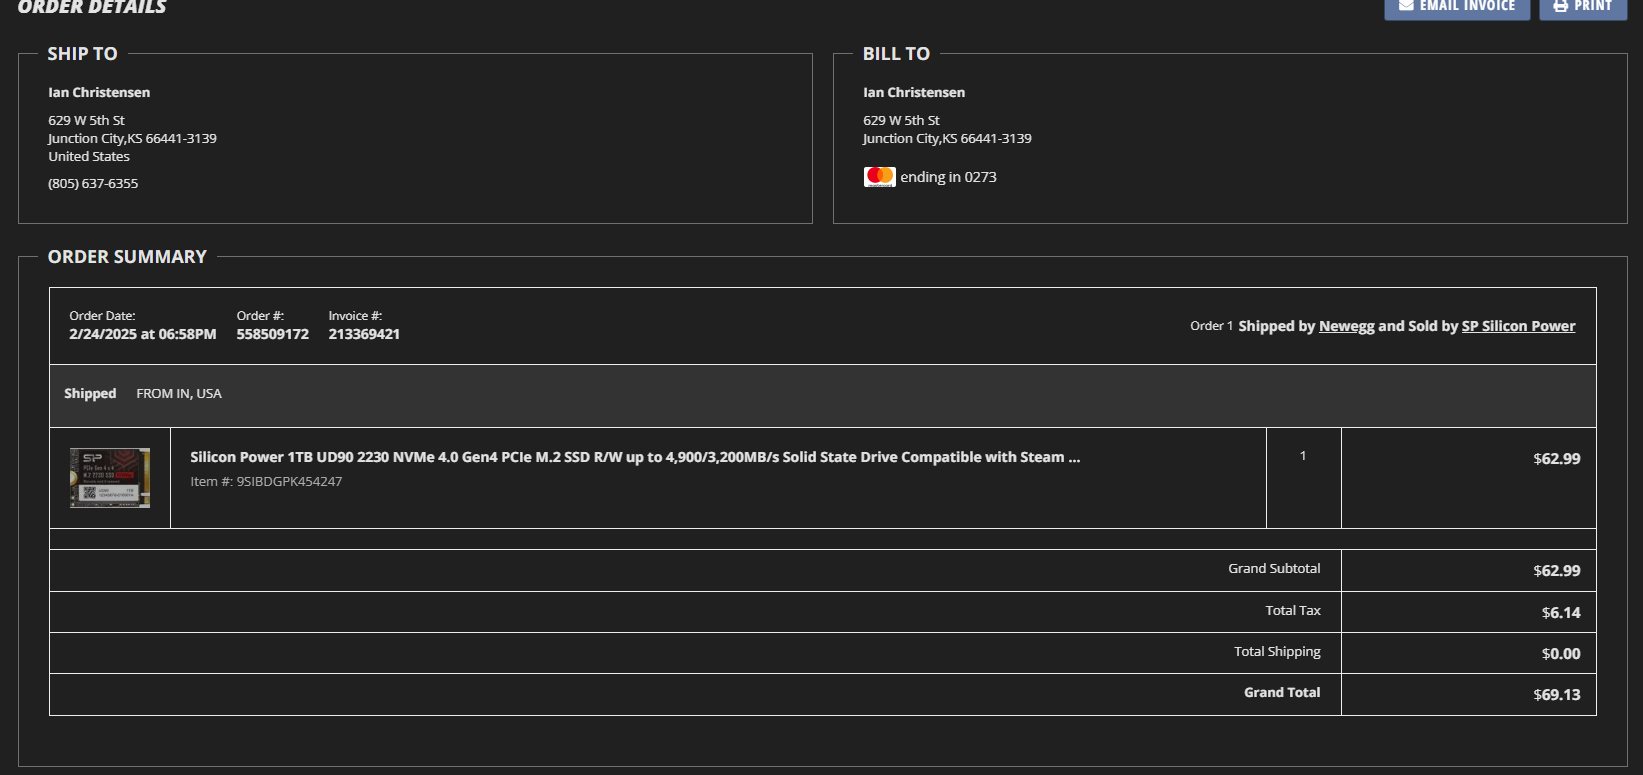Viewport: 1643px width, 775px height.
Task: Click the Total Shipping amount $0.00
Action: point(1560,654)
